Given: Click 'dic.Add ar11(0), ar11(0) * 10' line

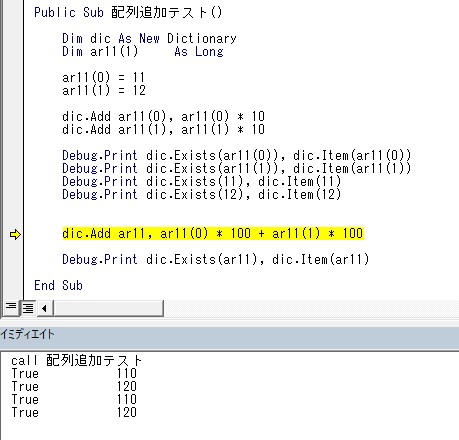Looking at the screenshot, I should [163, 117].
